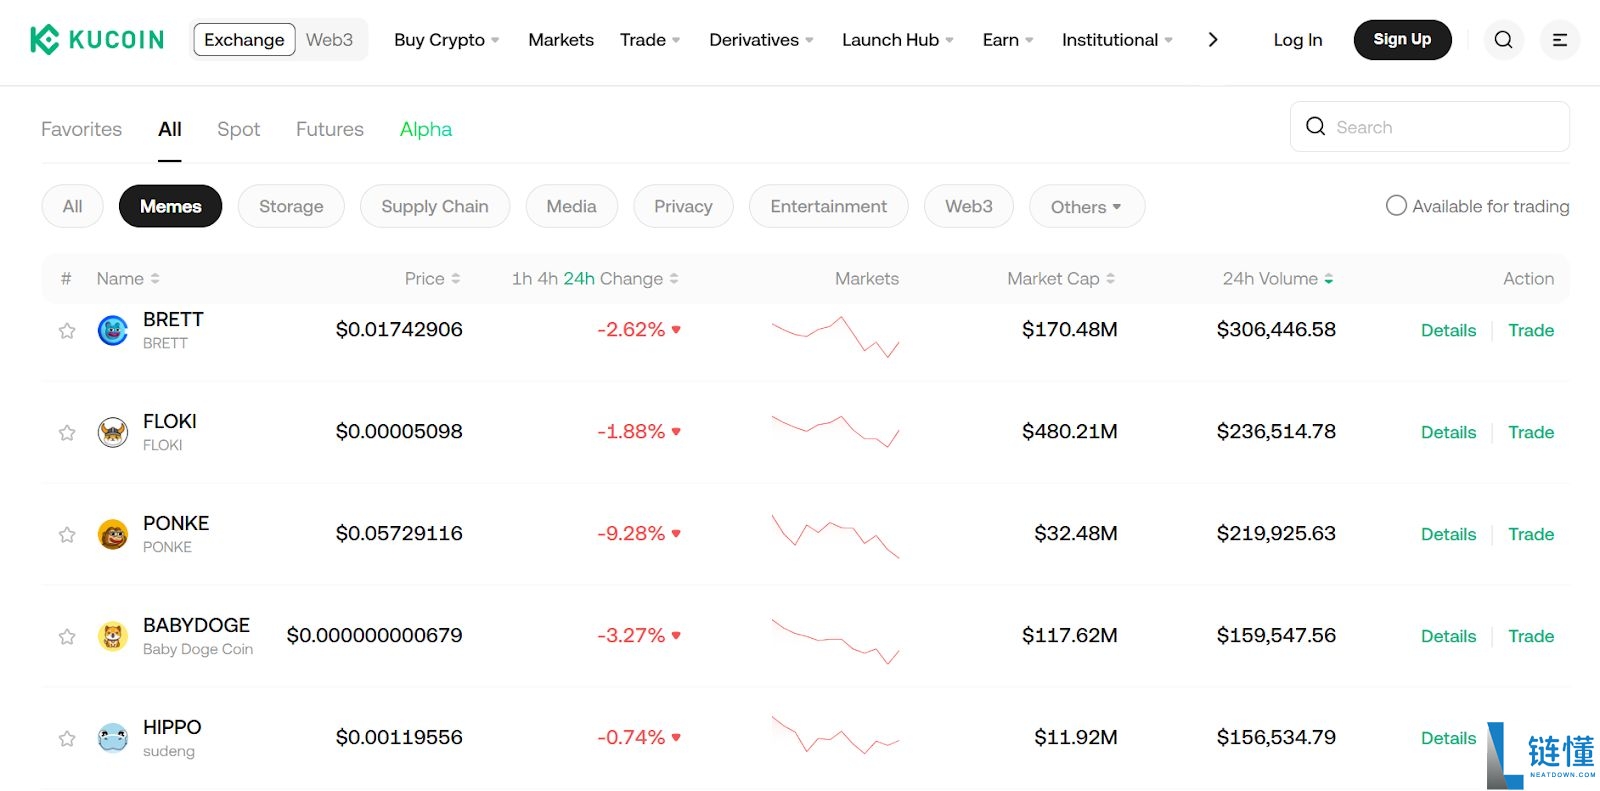Switch to Web3 mode toggle
Viewport: 1600px width, 791px height.
click(x=329, y=40)
